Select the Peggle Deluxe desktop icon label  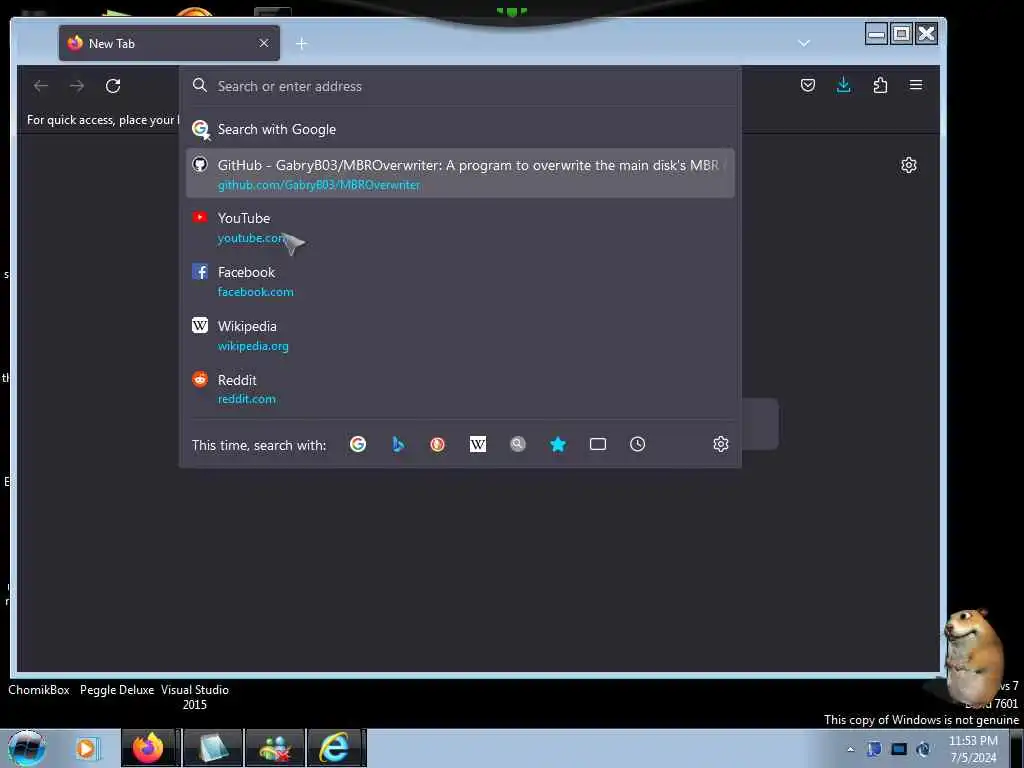pyautogui.click(x=117, y=690)
